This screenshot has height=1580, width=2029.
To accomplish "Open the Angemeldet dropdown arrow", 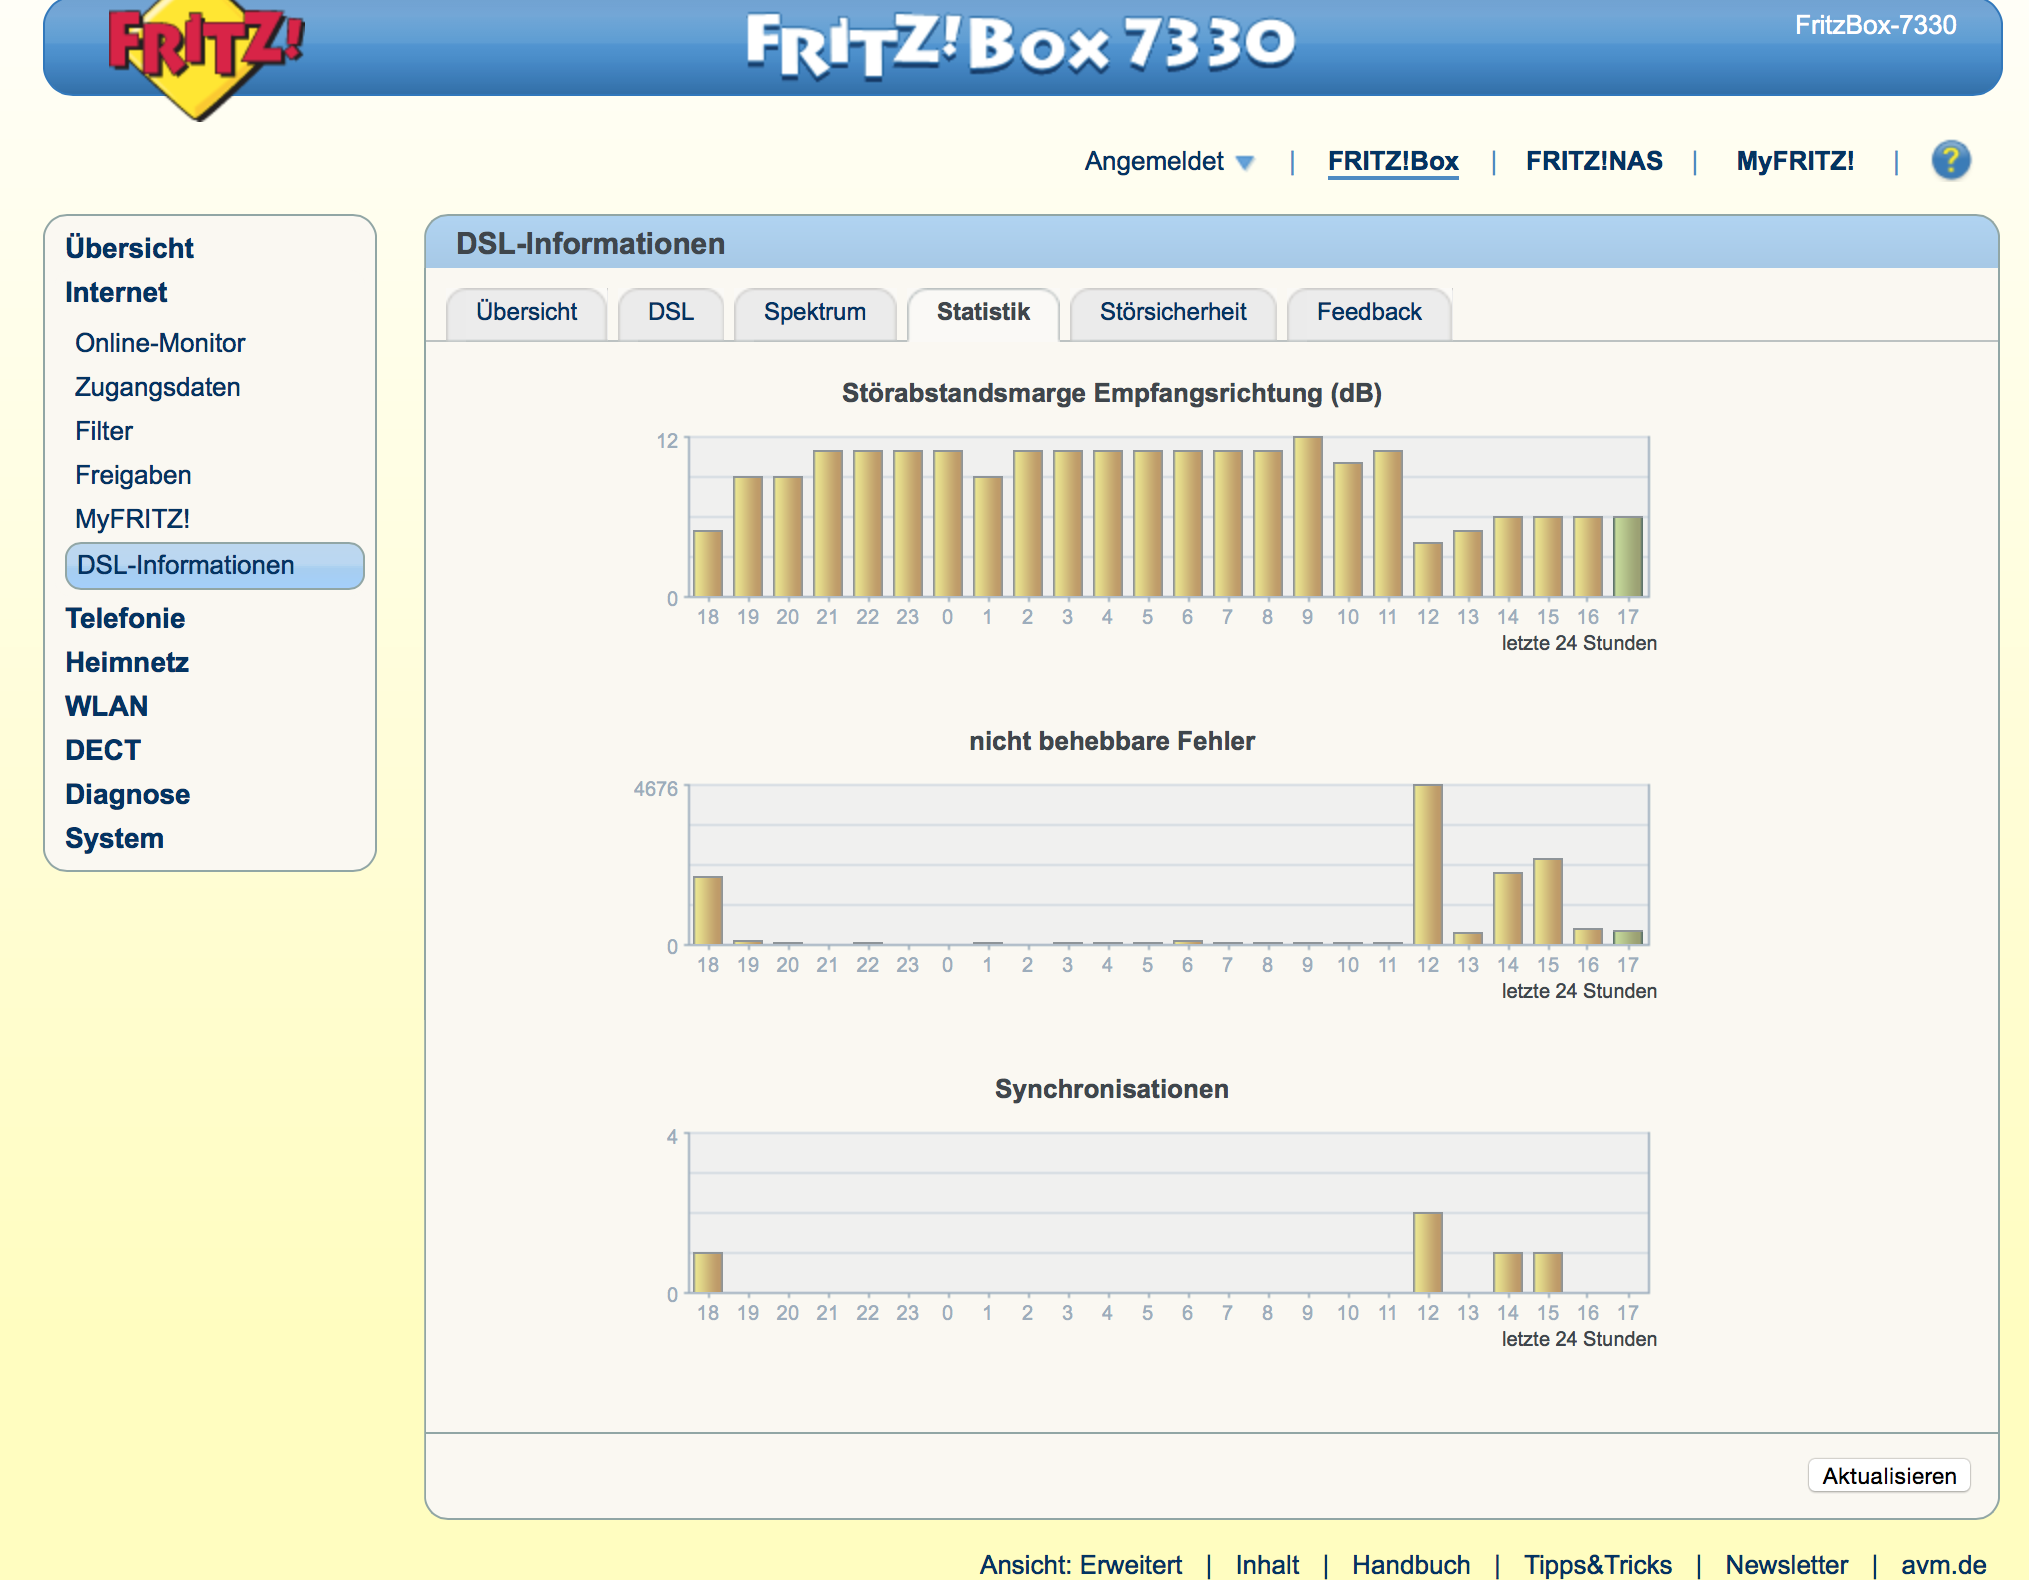I will (1245, 163).
